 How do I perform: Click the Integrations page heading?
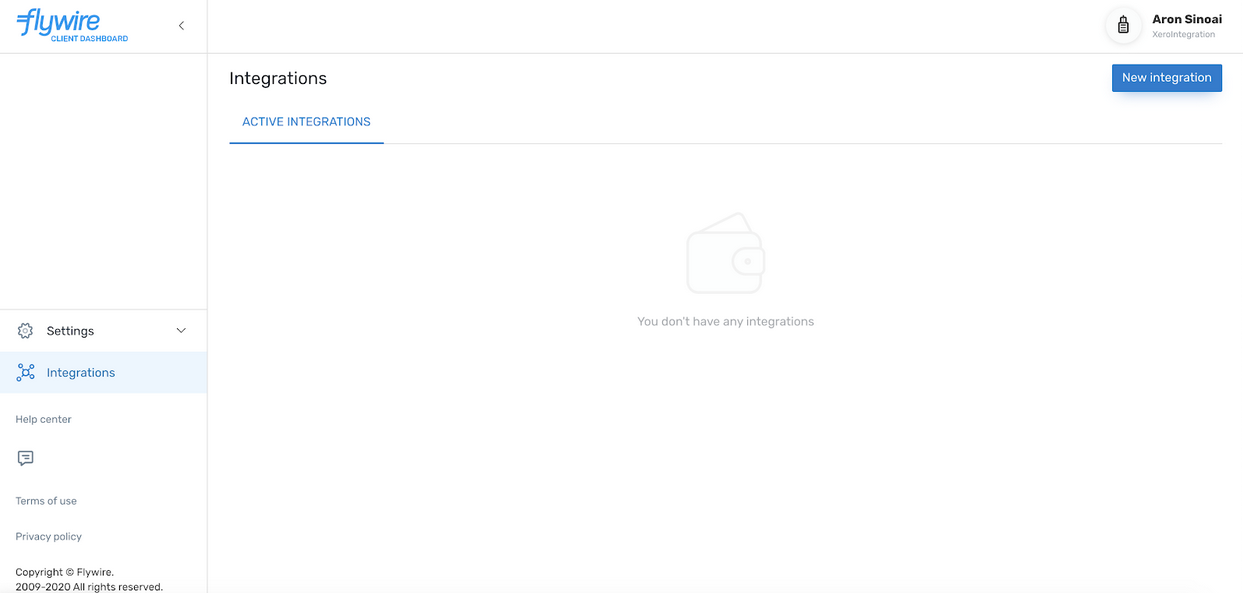coord(278,78)
